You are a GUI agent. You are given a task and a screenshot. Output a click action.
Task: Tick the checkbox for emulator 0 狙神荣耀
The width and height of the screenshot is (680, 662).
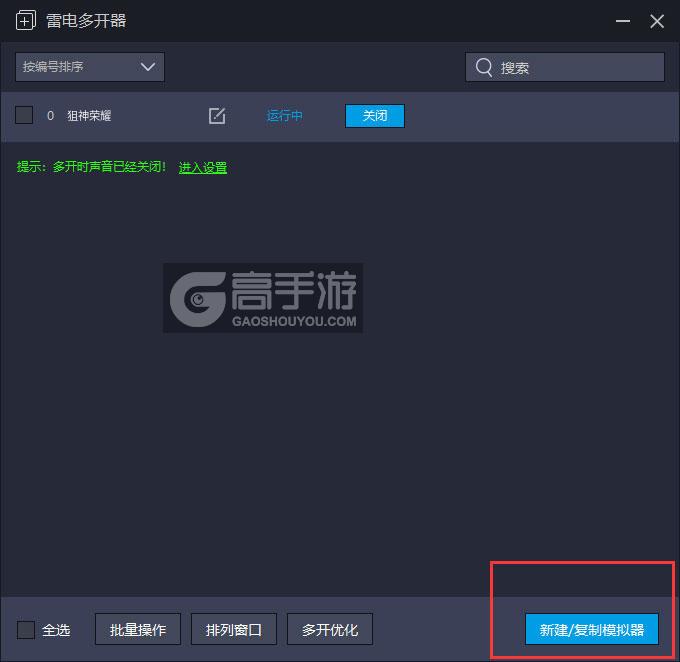[24, 115]
